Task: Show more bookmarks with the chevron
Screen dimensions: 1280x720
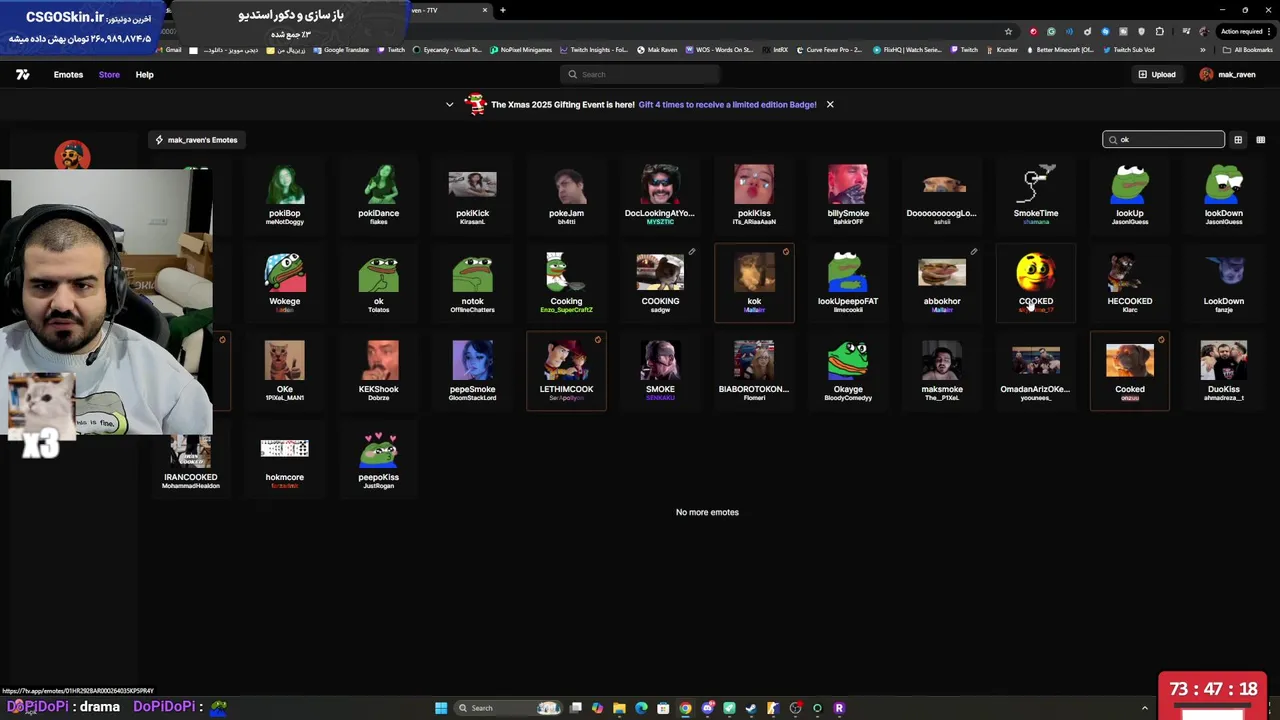Action: click(1203, 50)
